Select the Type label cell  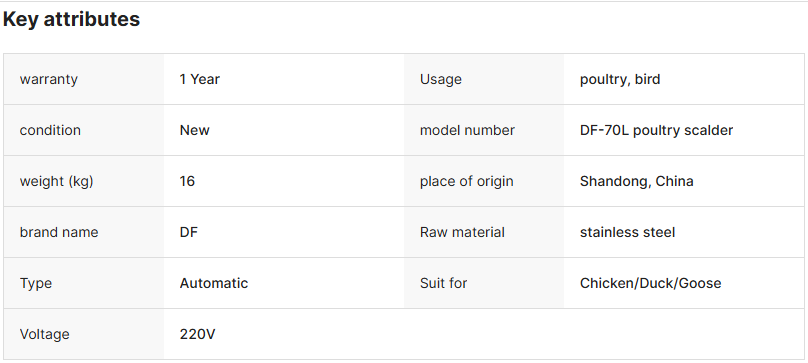84,283
